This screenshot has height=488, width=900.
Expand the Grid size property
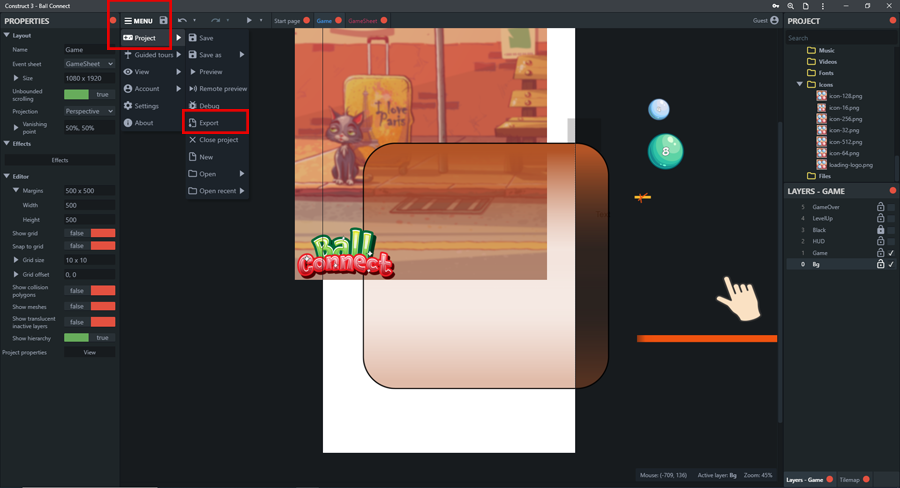pos(16,260)
